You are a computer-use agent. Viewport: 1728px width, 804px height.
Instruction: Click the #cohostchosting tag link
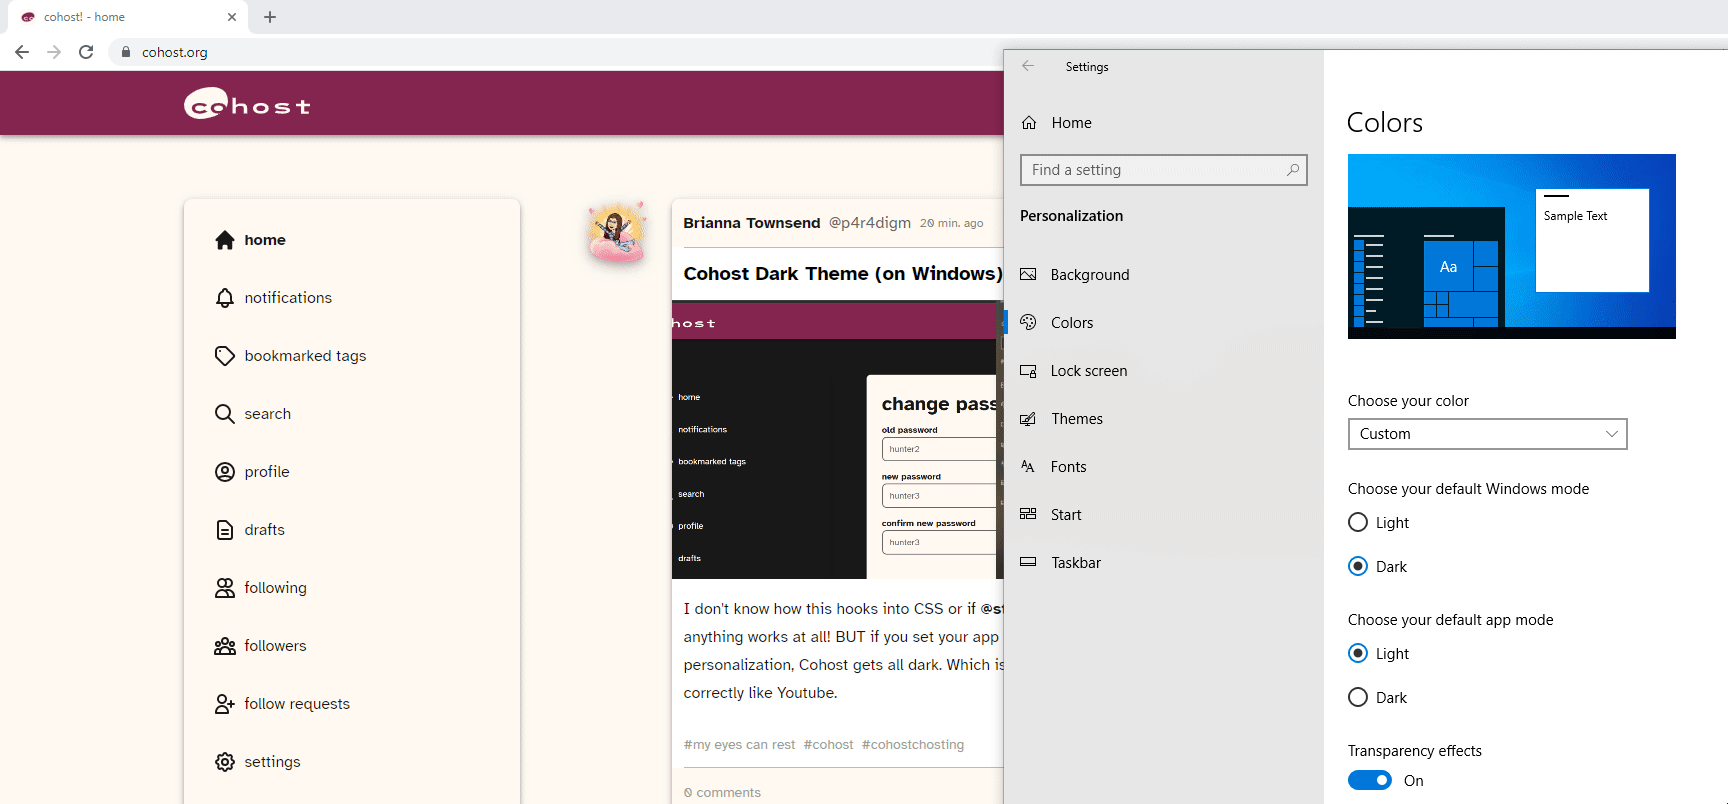(912, 745)
